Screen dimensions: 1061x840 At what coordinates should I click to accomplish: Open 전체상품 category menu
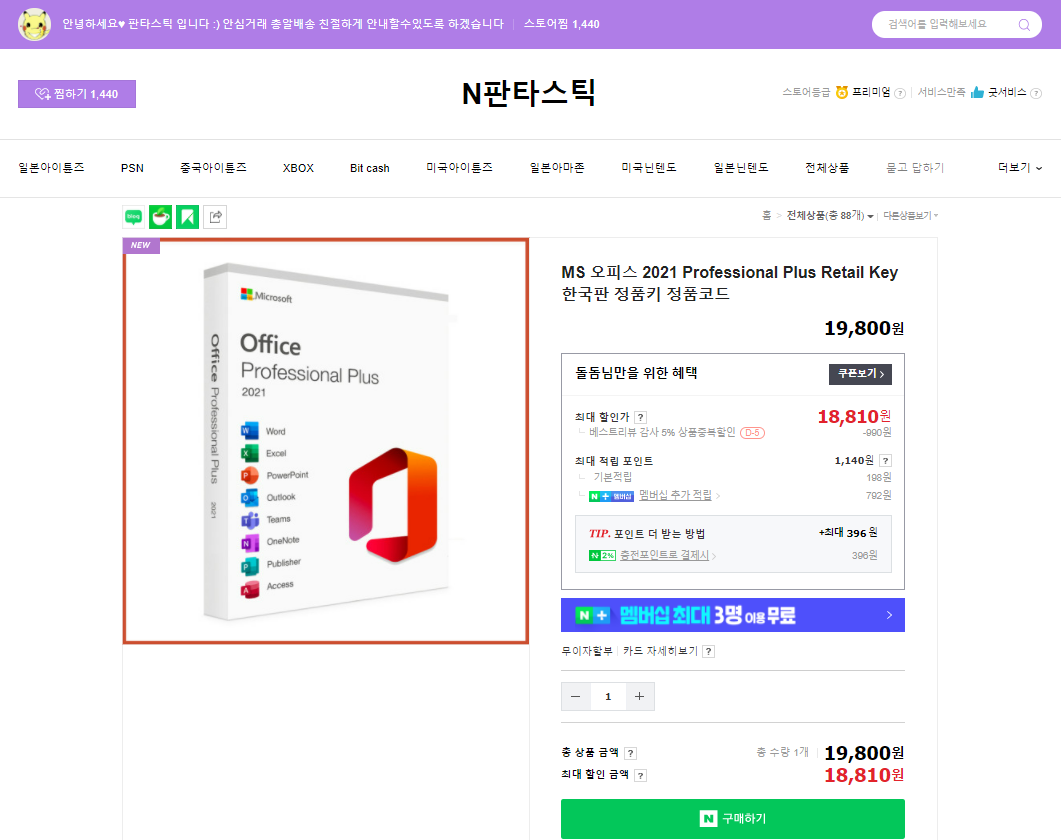coord(827,168)
